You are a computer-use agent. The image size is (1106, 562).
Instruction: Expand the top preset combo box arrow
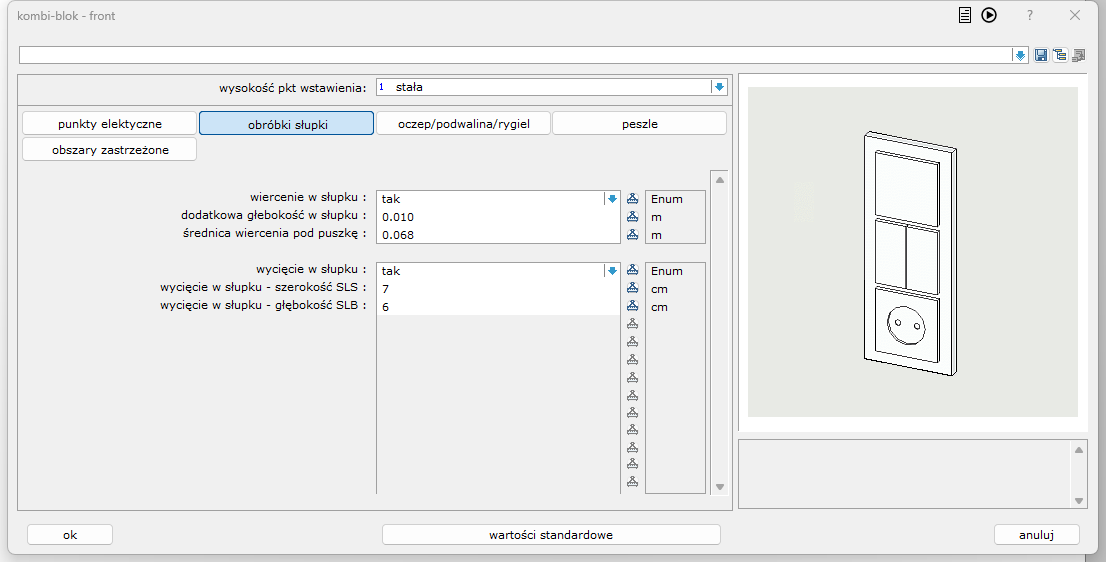(1020, 55)
